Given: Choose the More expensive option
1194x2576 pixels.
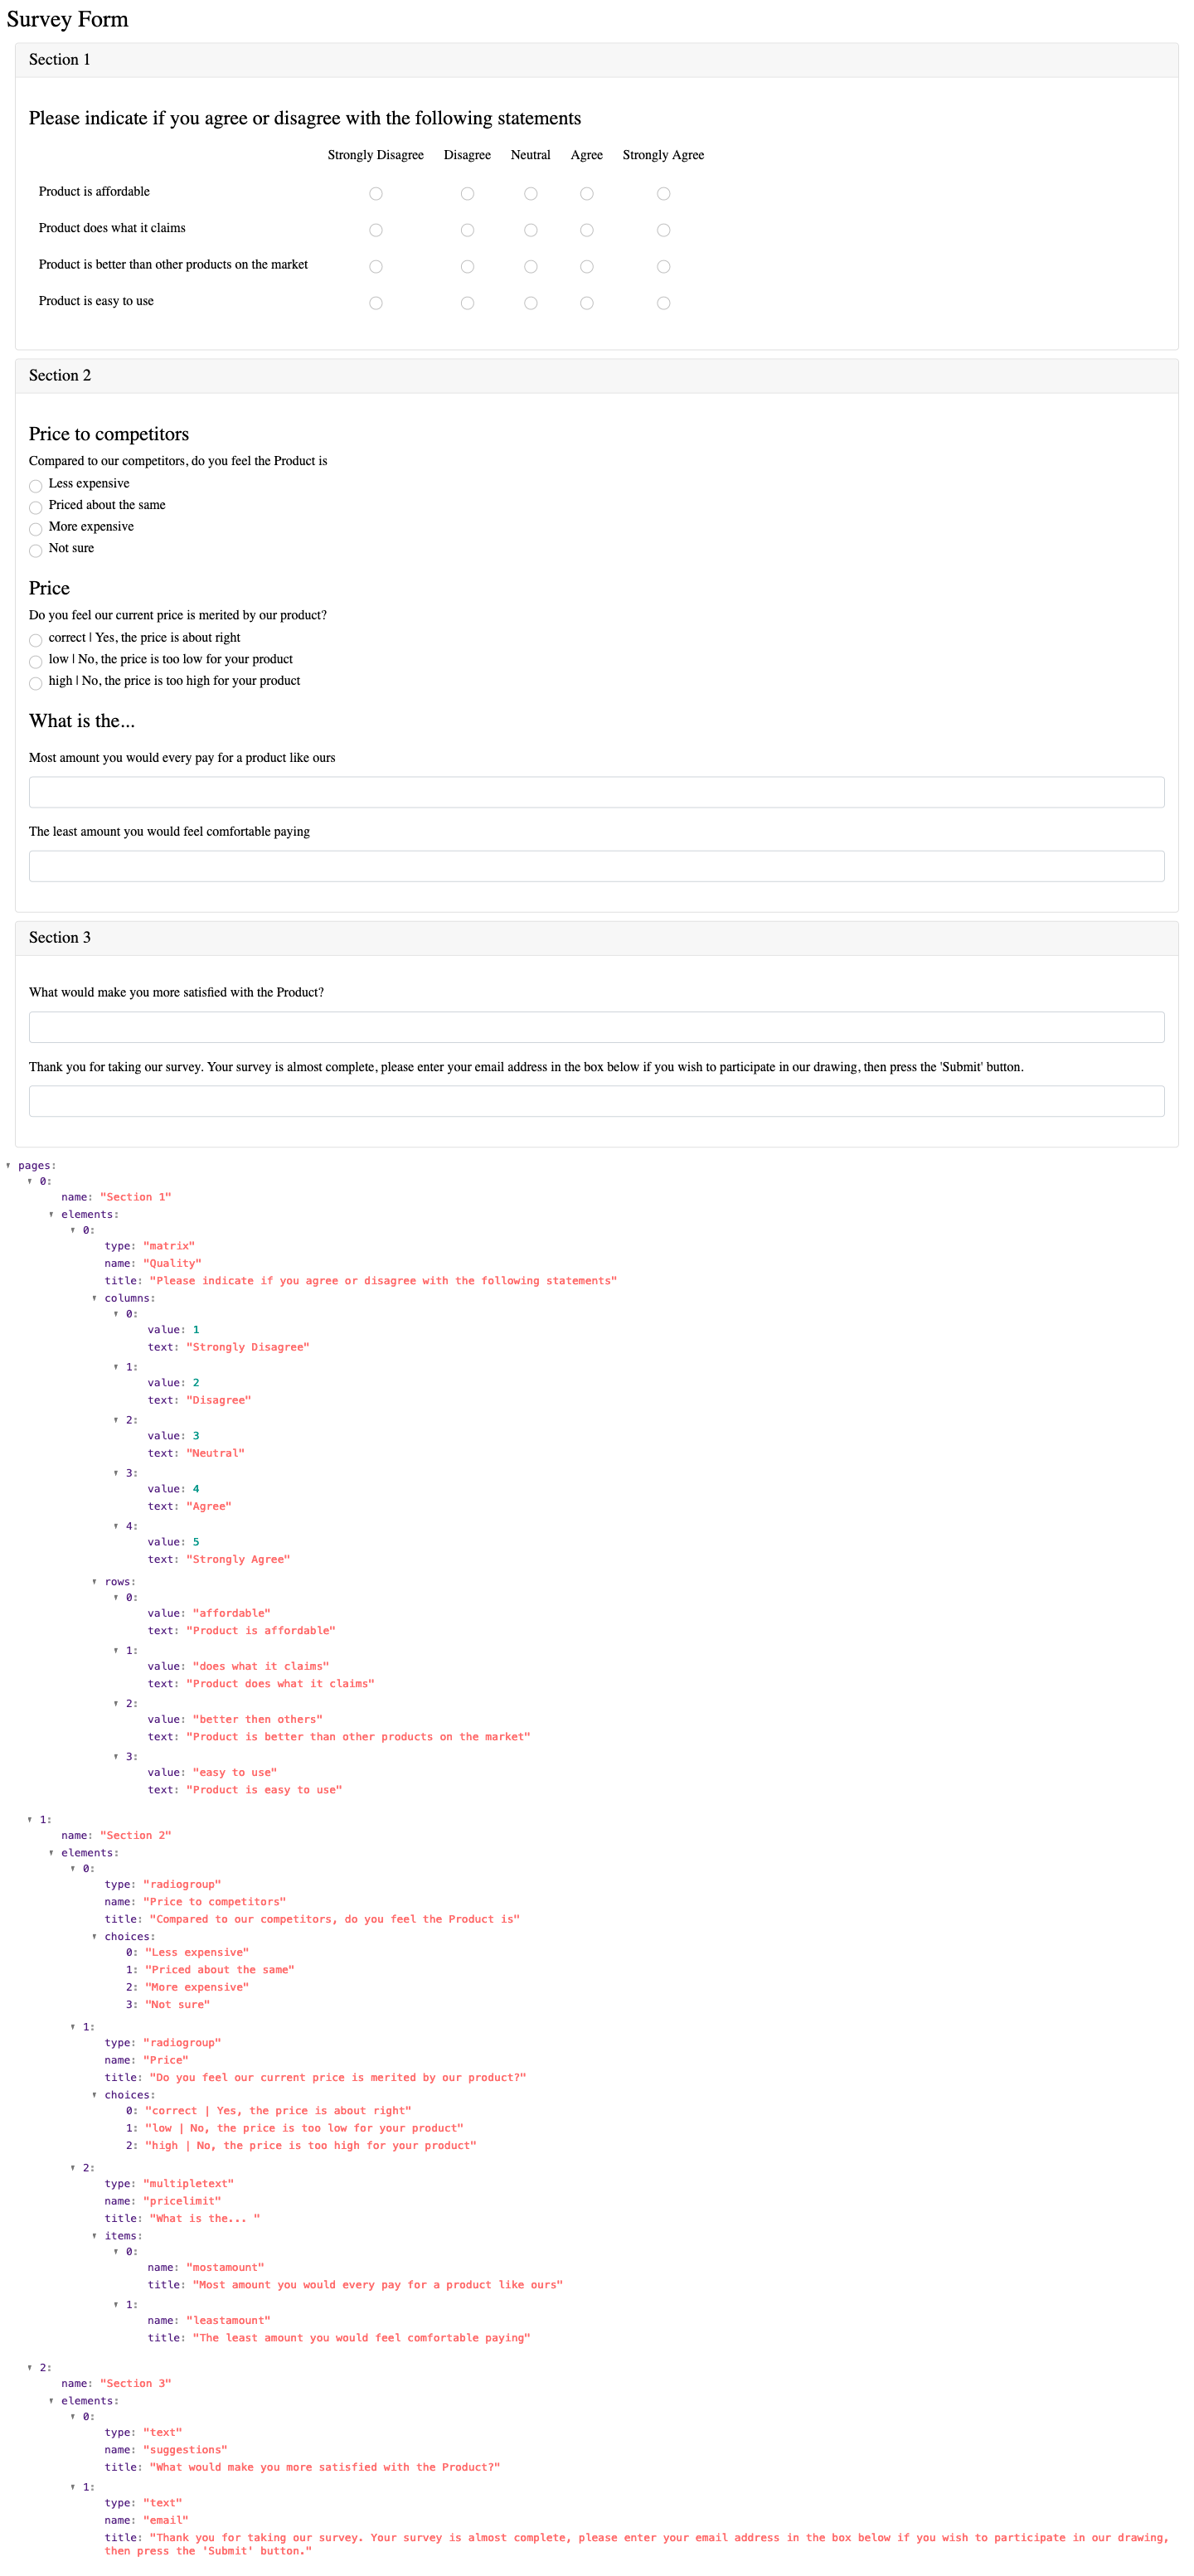Looking at the screenshot, I should pyautogui.click(x=36, y=529).
